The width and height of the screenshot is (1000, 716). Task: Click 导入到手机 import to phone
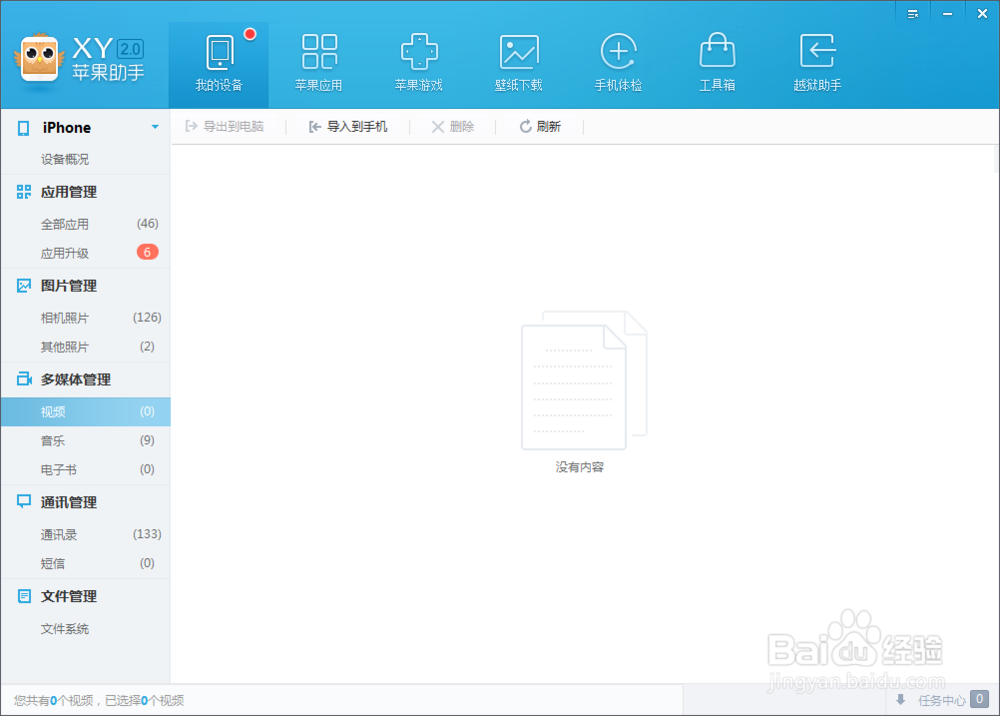(347, 126)
